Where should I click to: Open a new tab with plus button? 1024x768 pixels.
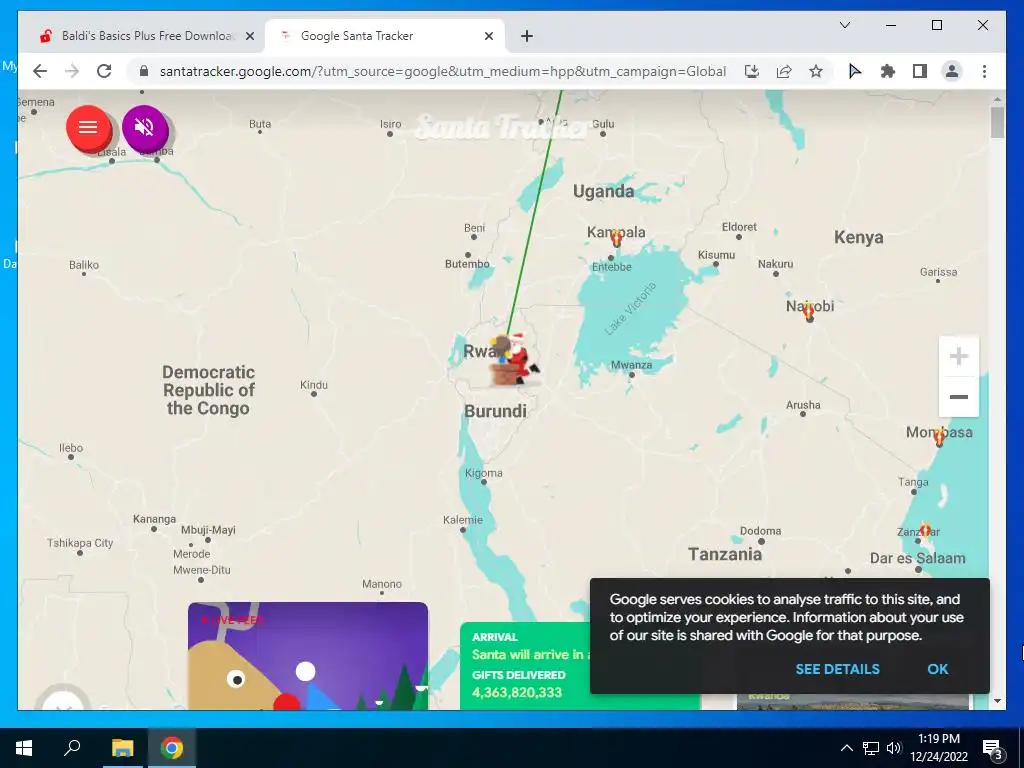click(527, 36)
